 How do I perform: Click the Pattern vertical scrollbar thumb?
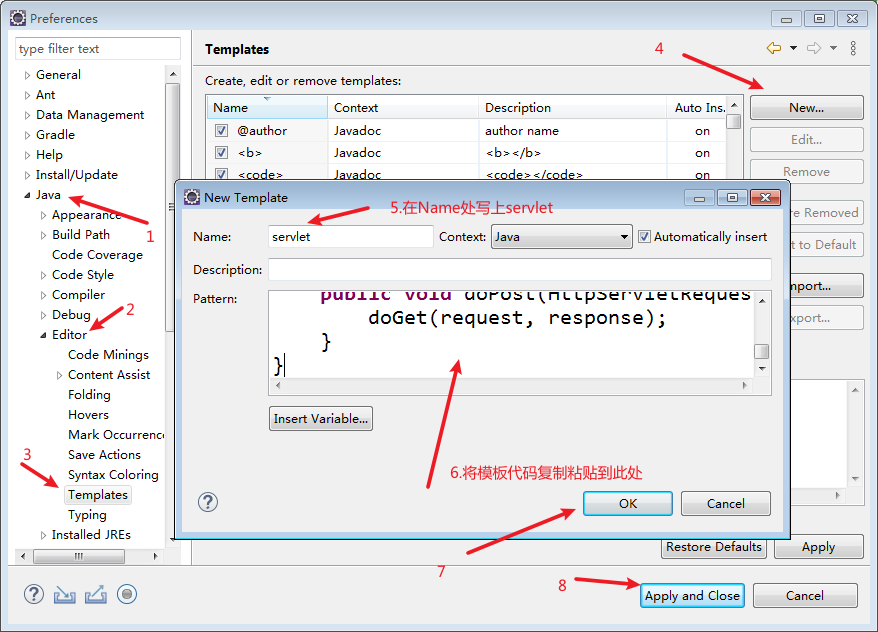pyautogui.click(x=762, y=351)
